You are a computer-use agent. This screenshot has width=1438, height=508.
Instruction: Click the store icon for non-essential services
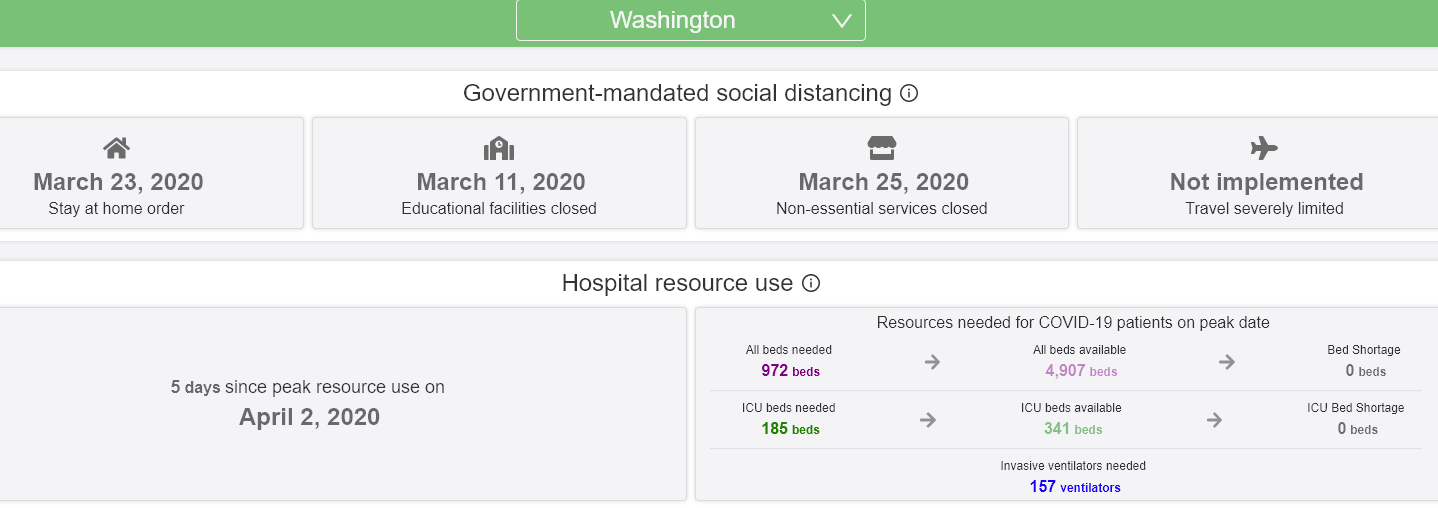click(x=881, y=148)
